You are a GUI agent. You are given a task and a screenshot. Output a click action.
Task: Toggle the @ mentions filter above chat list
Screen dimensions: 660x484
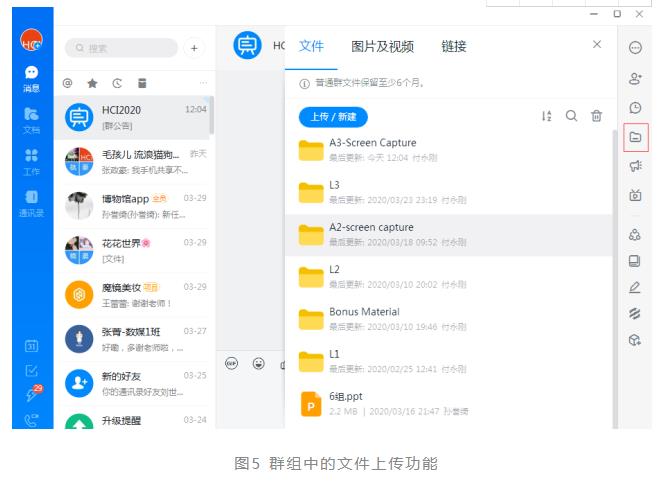pyautogui.click(x=68, y=83)
